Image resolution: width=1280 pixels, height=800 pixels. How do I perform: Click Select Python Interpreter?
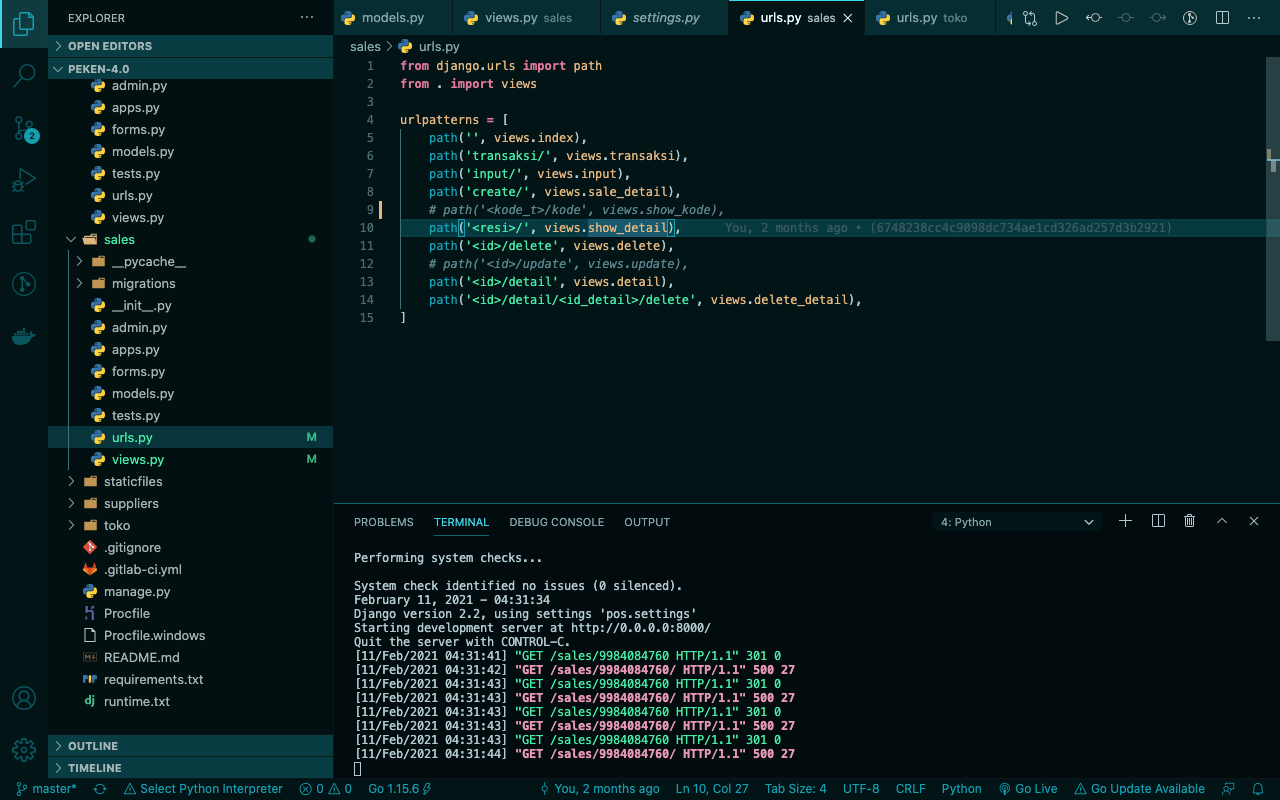203,788
